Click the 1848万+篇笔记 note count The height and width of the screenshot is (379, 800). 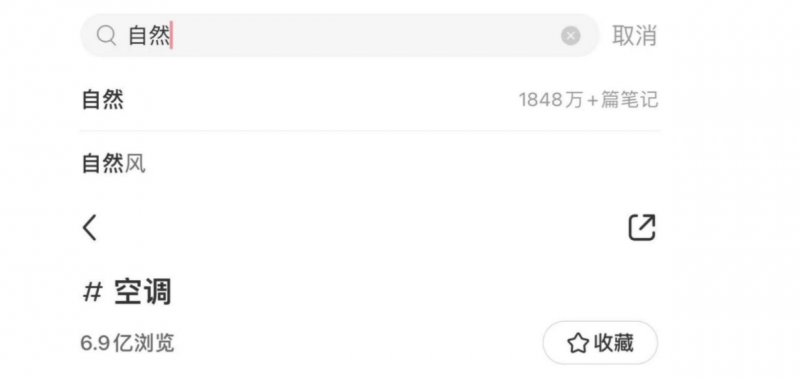tap(588, 100)
